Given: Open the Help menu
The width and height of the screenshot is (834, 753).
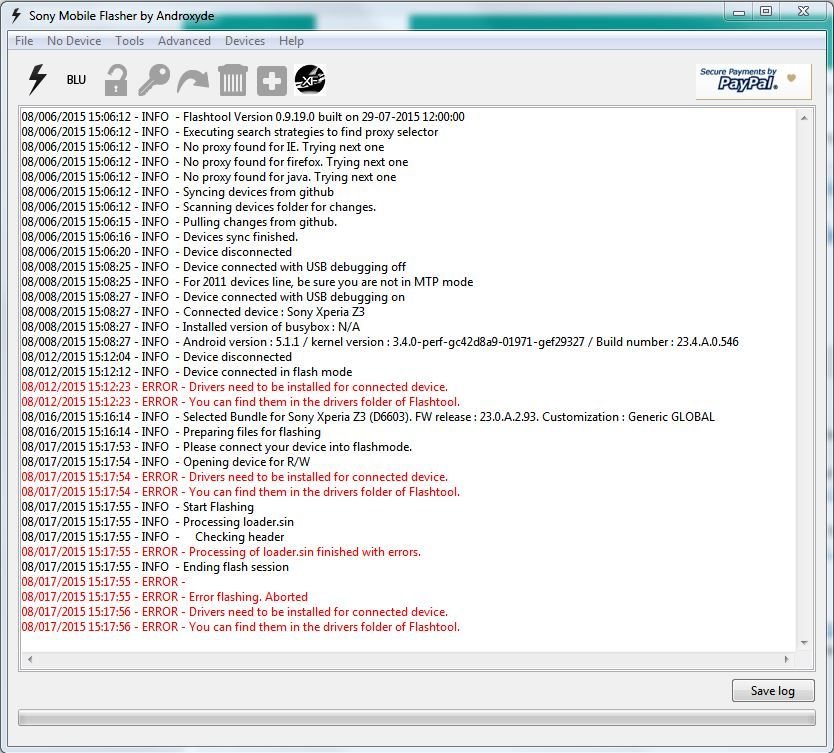Looking at the screenshot, I should pos(291,41).
